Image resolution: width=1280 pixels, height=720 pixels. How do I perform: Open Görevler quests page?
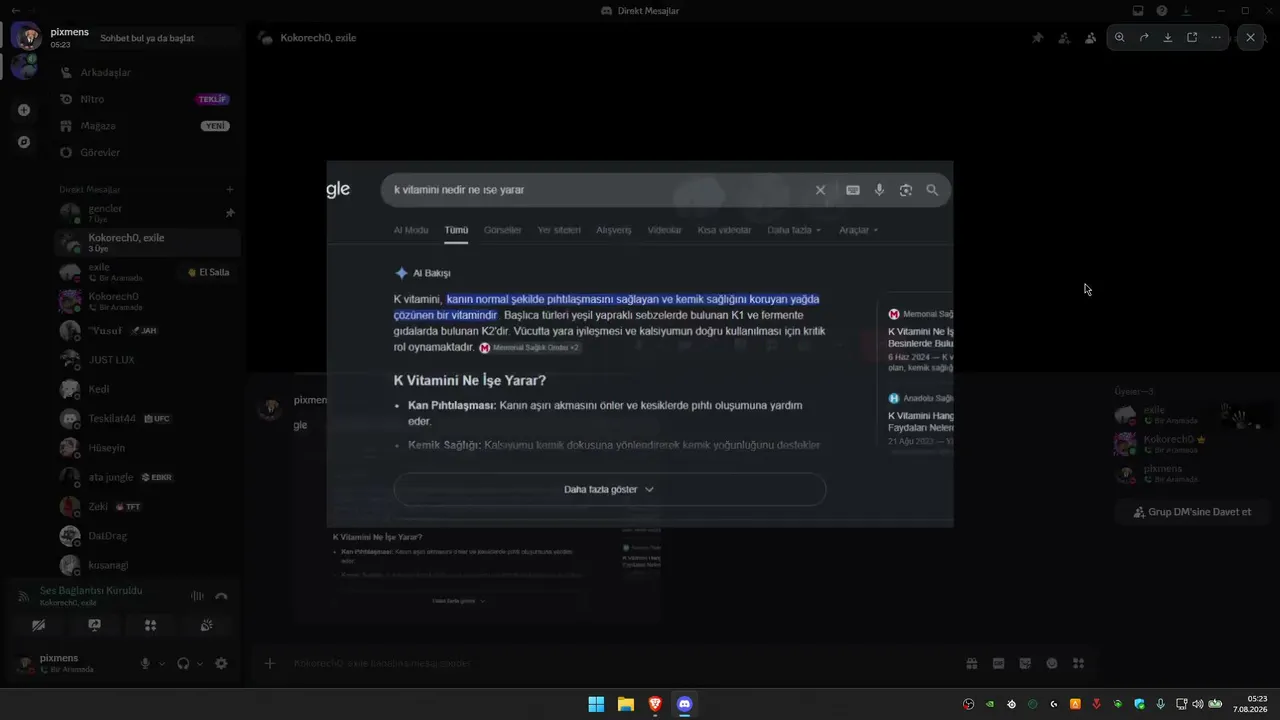(x=148, y=153)
